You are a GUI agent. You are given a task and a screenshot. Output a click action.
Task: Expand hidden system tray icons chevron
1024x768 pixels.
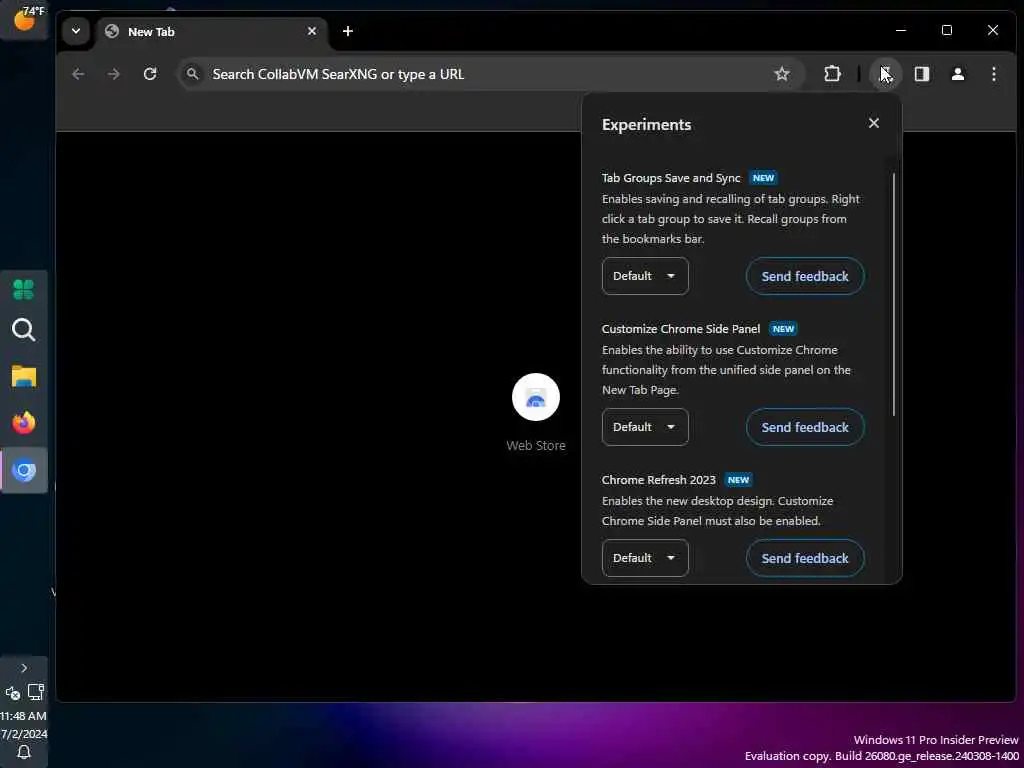pos(24,668)
